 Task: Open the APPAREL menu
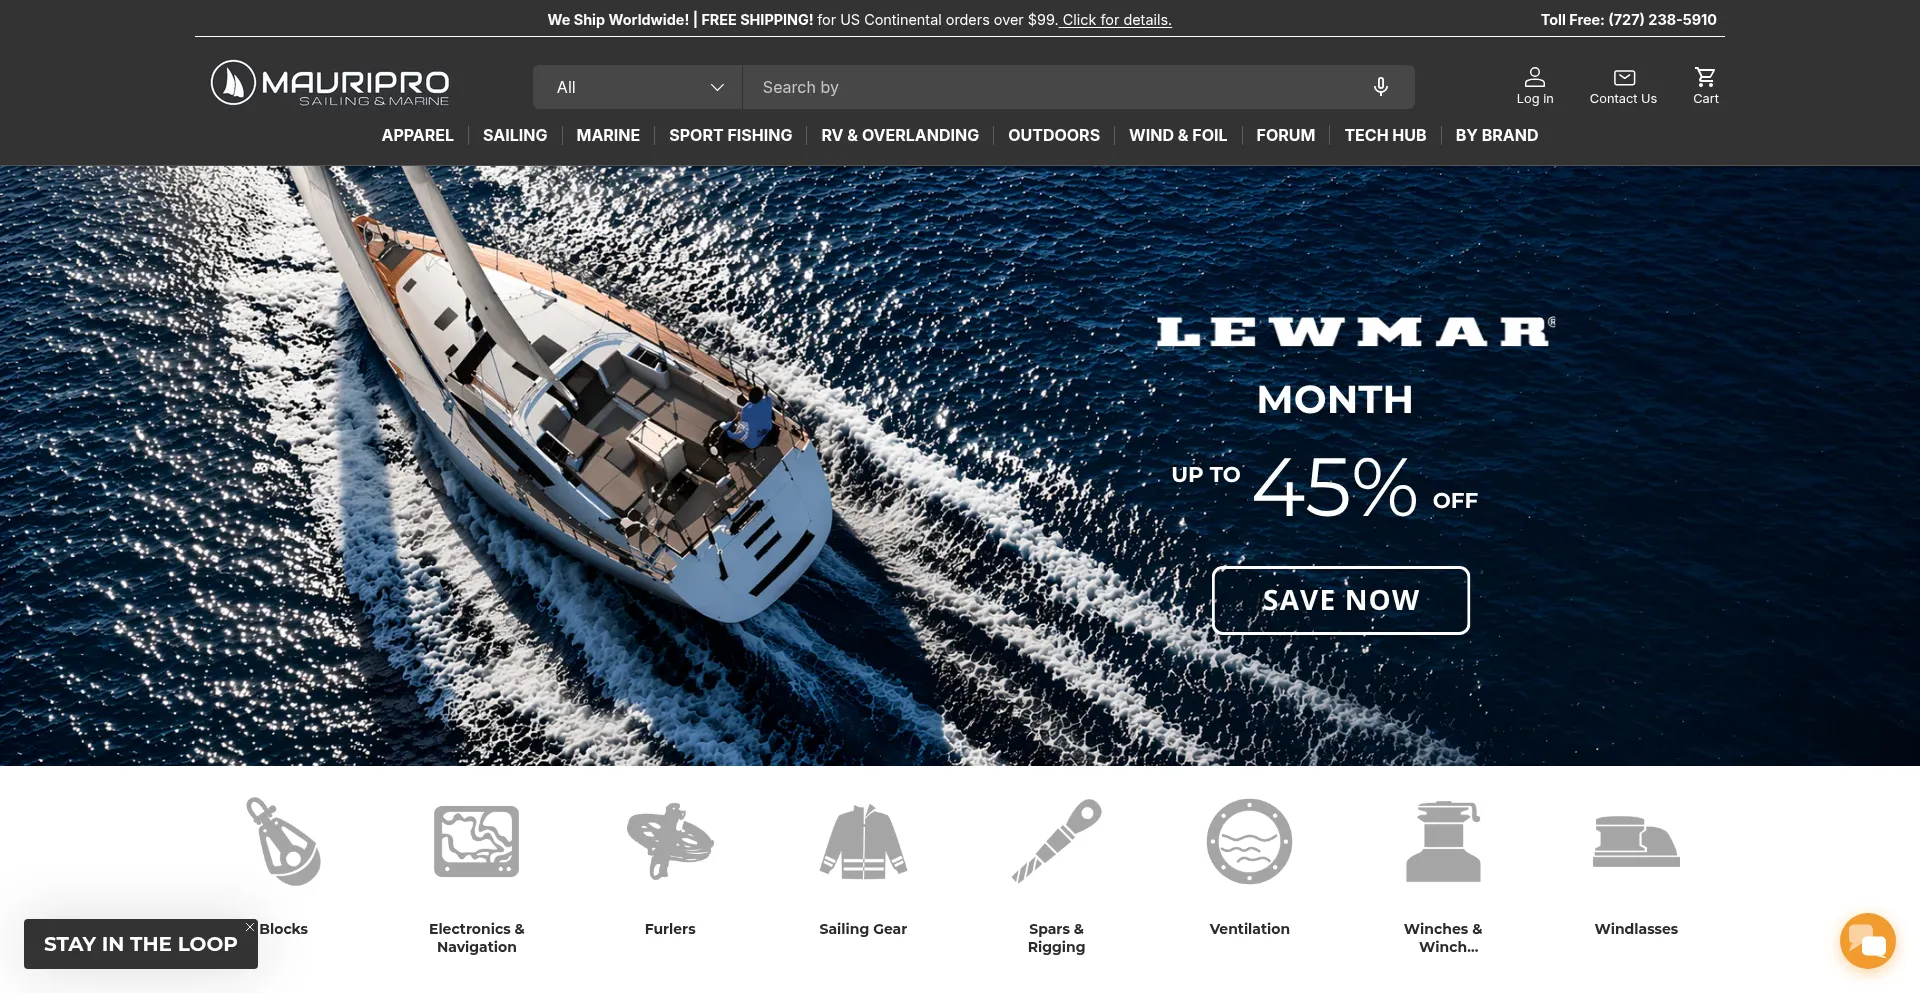[x=418, y=135]
